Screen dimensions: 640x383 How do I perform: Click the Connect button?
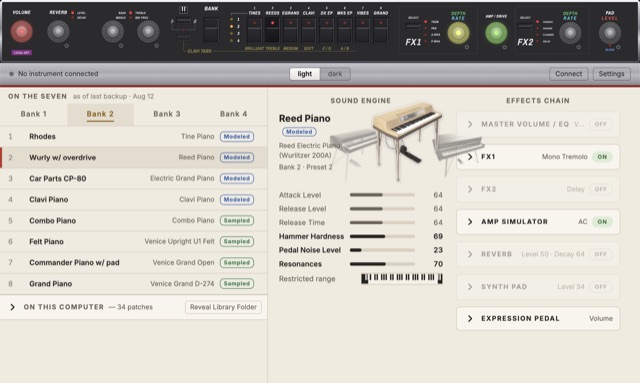(569, 74)
